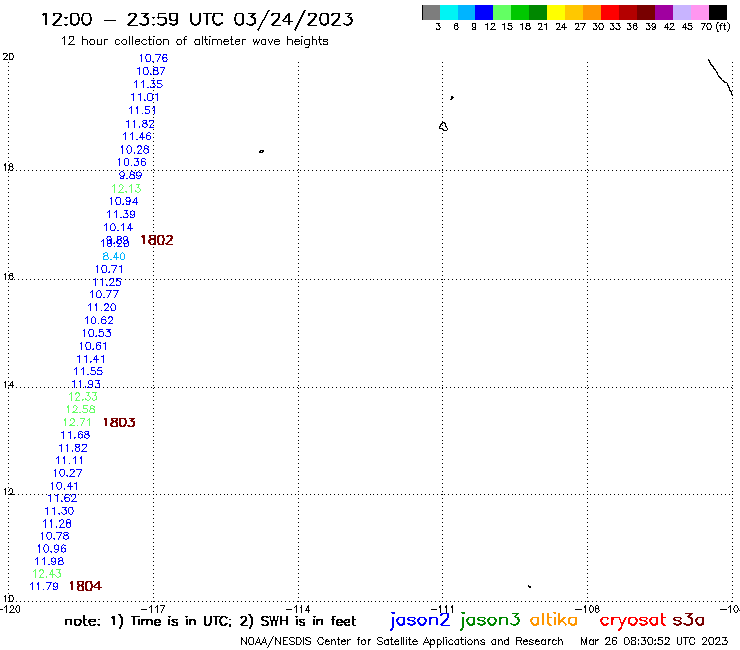Image resolution: width=740 pixels, height=650 pixels.
Task: Select the 10.36 reading near latitude 18
Action: point(132,162)
